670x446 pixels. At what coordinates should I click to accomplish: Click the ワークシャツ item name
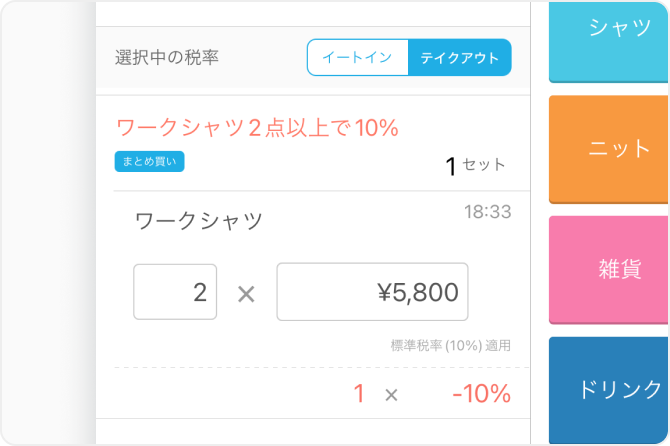point(199,222)
